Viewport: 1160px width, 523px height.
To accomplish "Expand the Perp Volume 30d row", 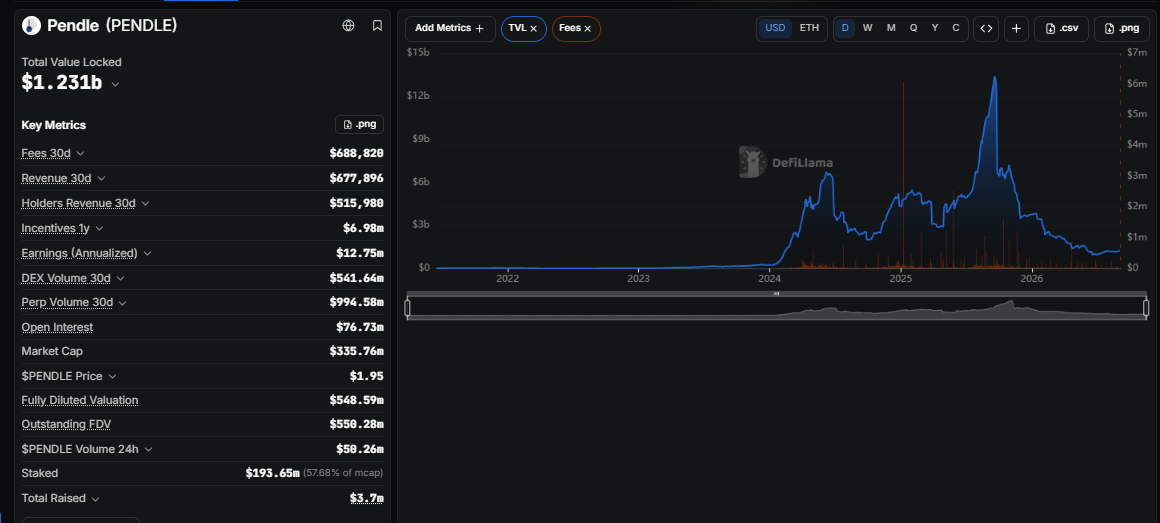I will point(123,303).
